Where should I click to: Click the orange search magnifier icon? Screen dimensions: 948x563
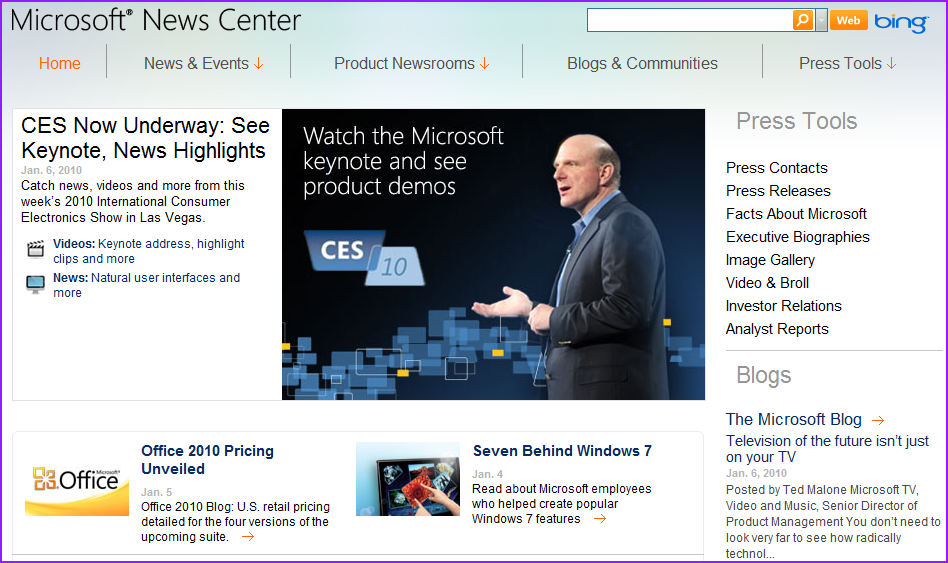(x=803, y=20)
